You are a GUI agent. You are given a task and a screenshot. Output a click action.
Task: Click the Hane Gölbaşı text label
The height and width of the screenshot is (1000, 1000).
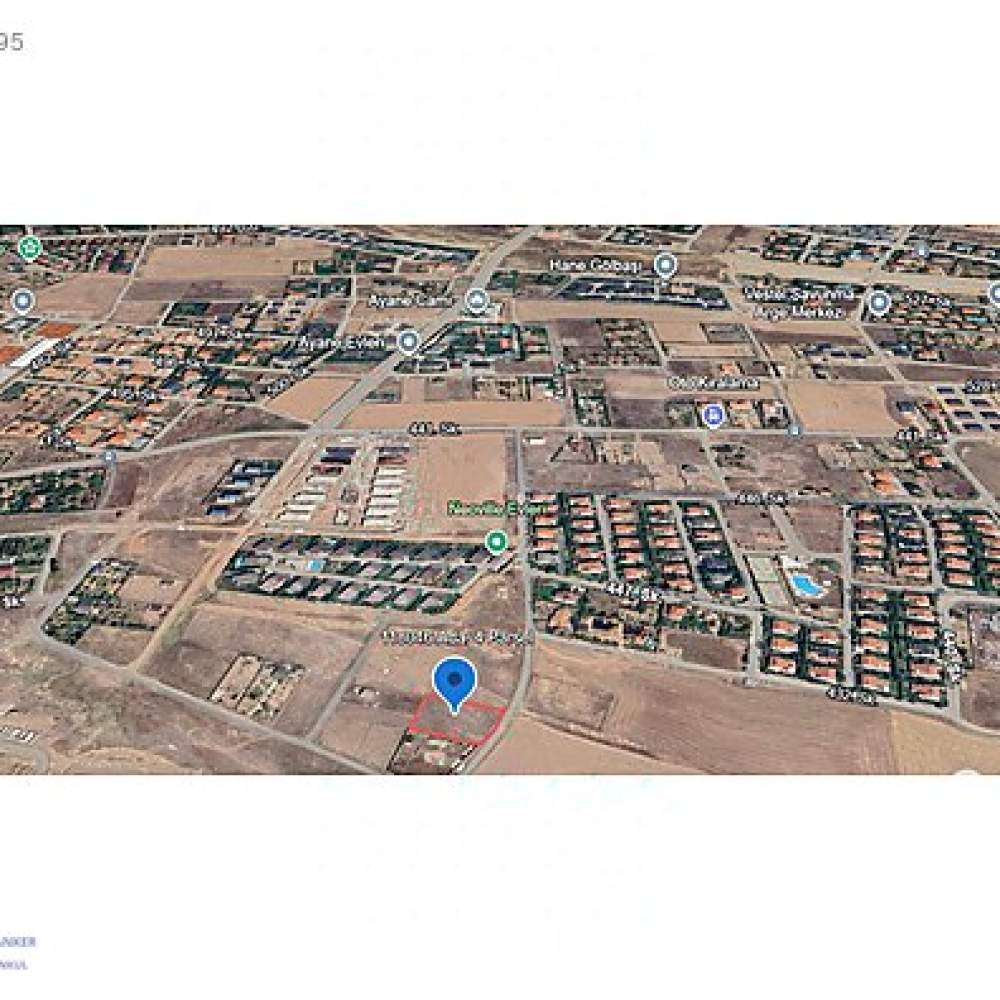click(x=594, y=265)
